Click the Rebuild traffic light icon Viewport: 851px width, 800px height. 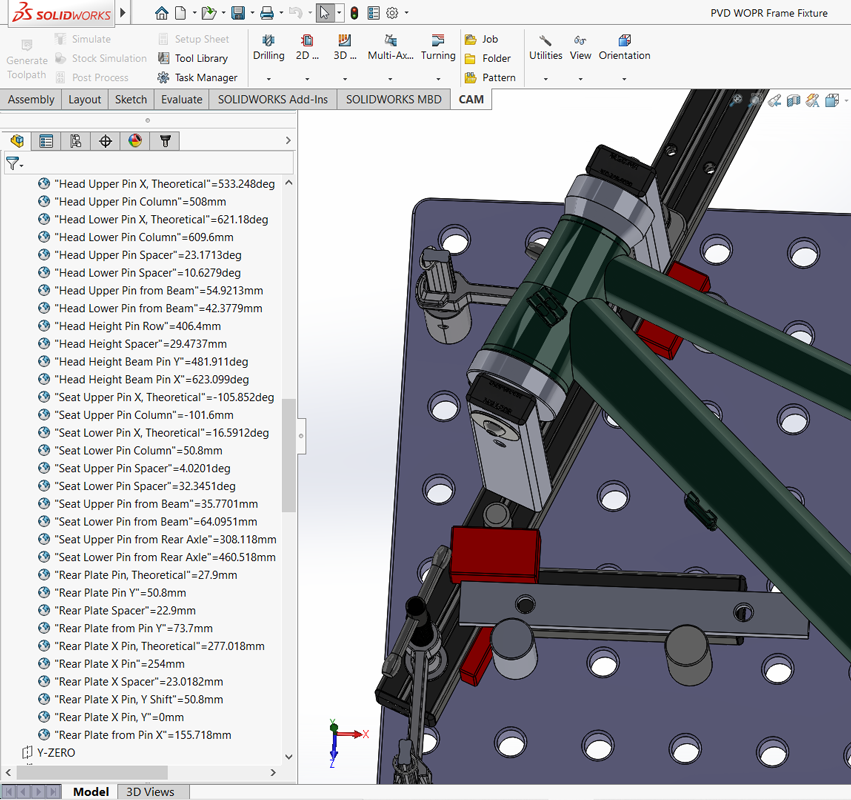pyautogui.click(x=354, y=13)
